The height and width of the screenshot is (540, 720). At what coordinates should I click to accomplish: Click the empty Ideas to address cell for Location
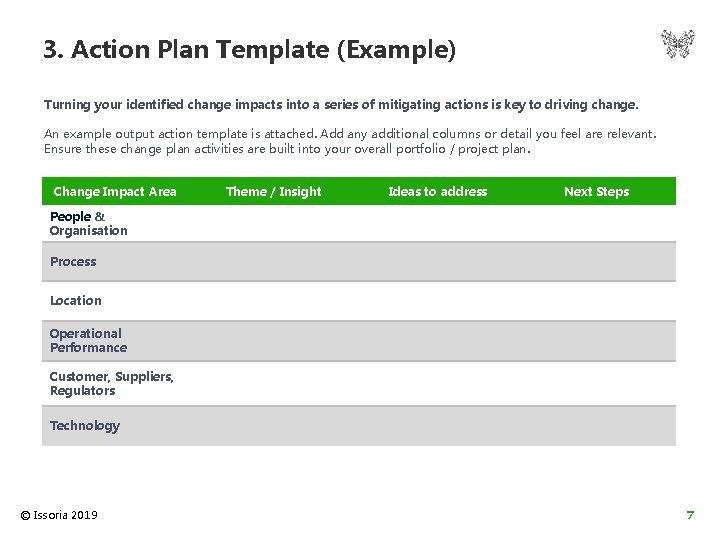[x=437, y=301]
